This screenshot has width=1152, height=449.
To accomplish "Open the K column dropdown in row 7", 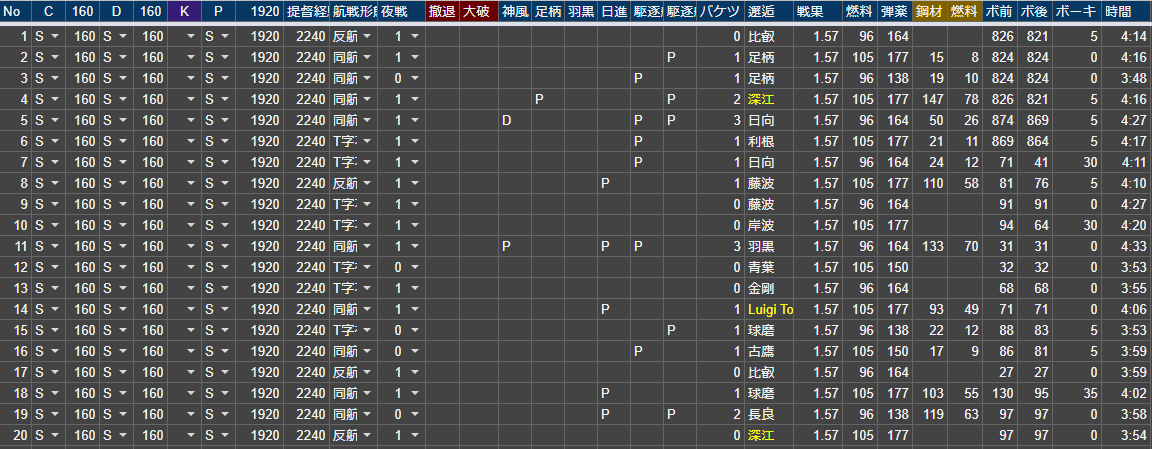I will [x=191, y=162].
